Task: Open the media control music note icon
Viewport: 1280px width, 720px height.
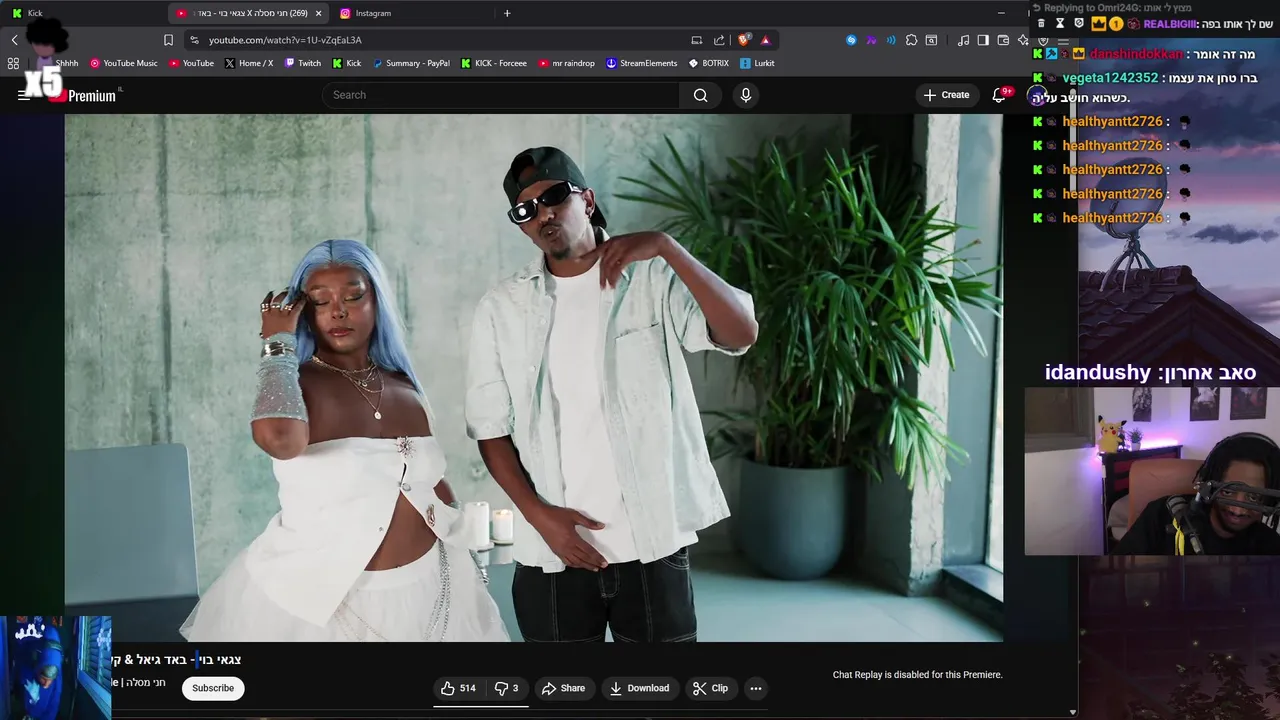Action: pos(963,40)
